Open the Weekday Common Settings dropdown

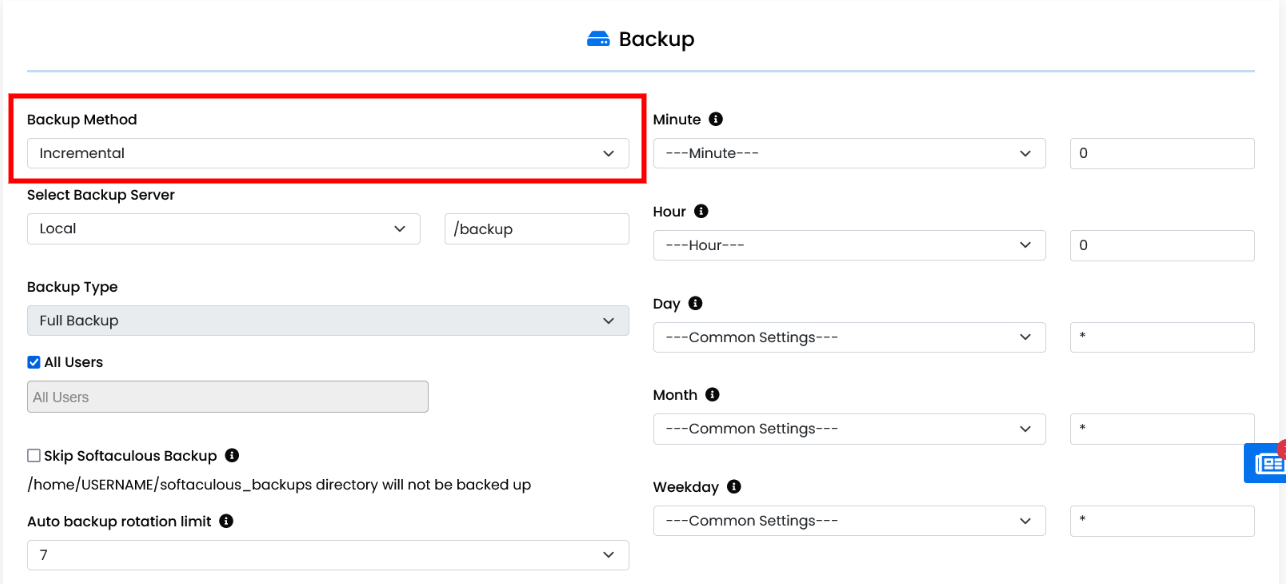[848, 521]
